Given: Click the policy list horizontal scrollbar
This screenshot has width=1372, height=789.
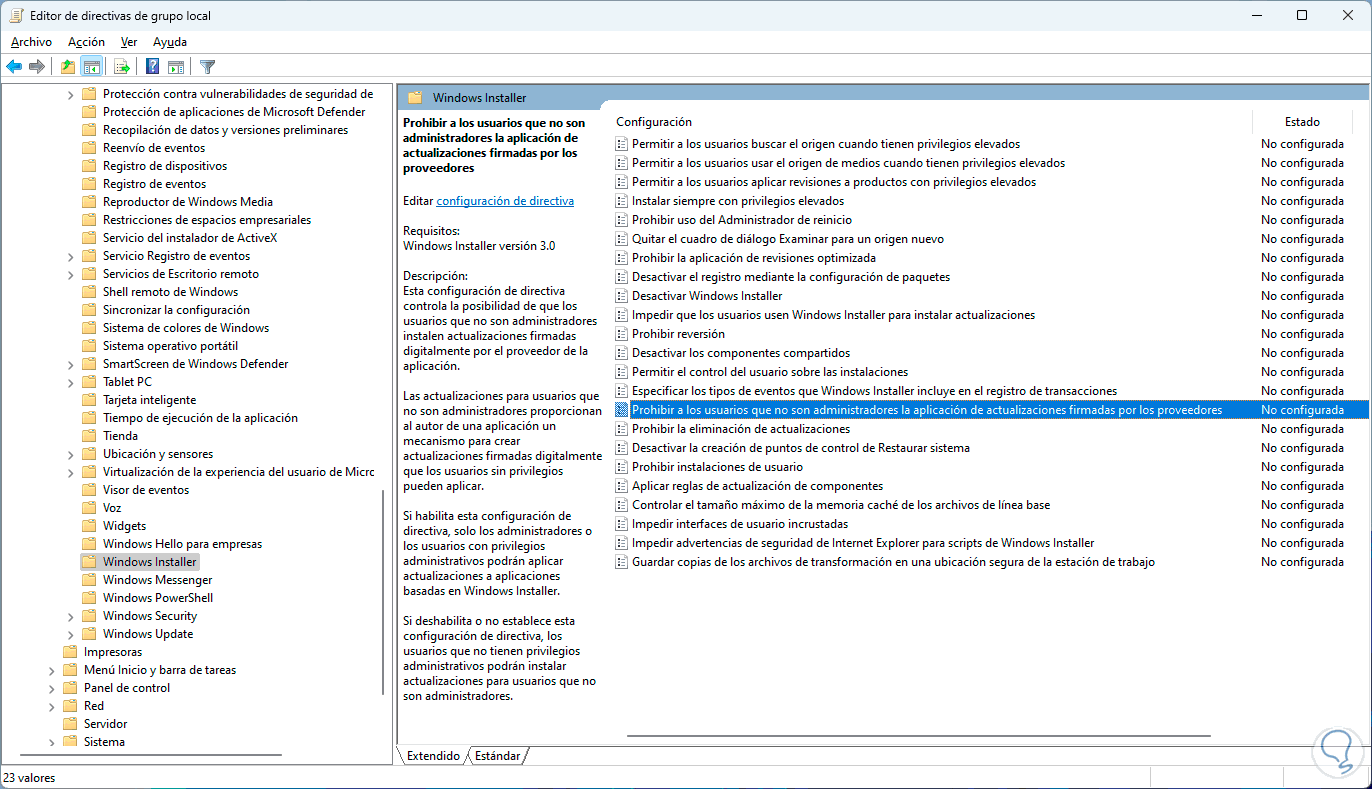Looking at the screenshot, I should (919, 737).
